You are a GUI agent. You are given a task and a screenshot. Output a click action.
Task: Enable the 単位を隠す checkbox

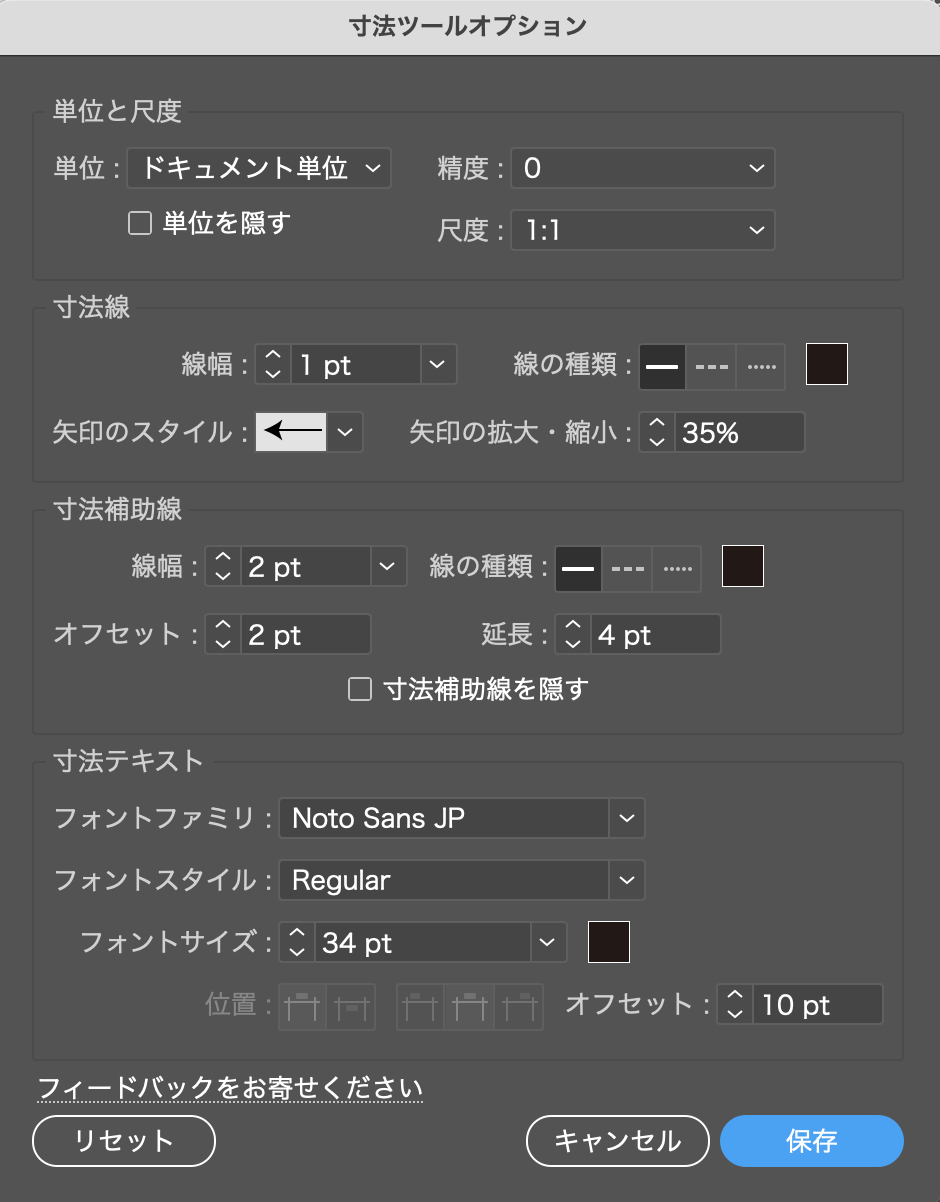tap(139, 223)
